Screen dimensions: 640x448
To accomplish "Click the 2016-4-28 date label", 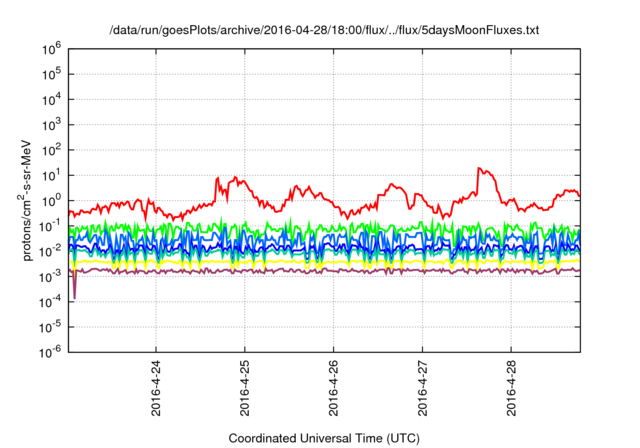I will pos(511,388).
